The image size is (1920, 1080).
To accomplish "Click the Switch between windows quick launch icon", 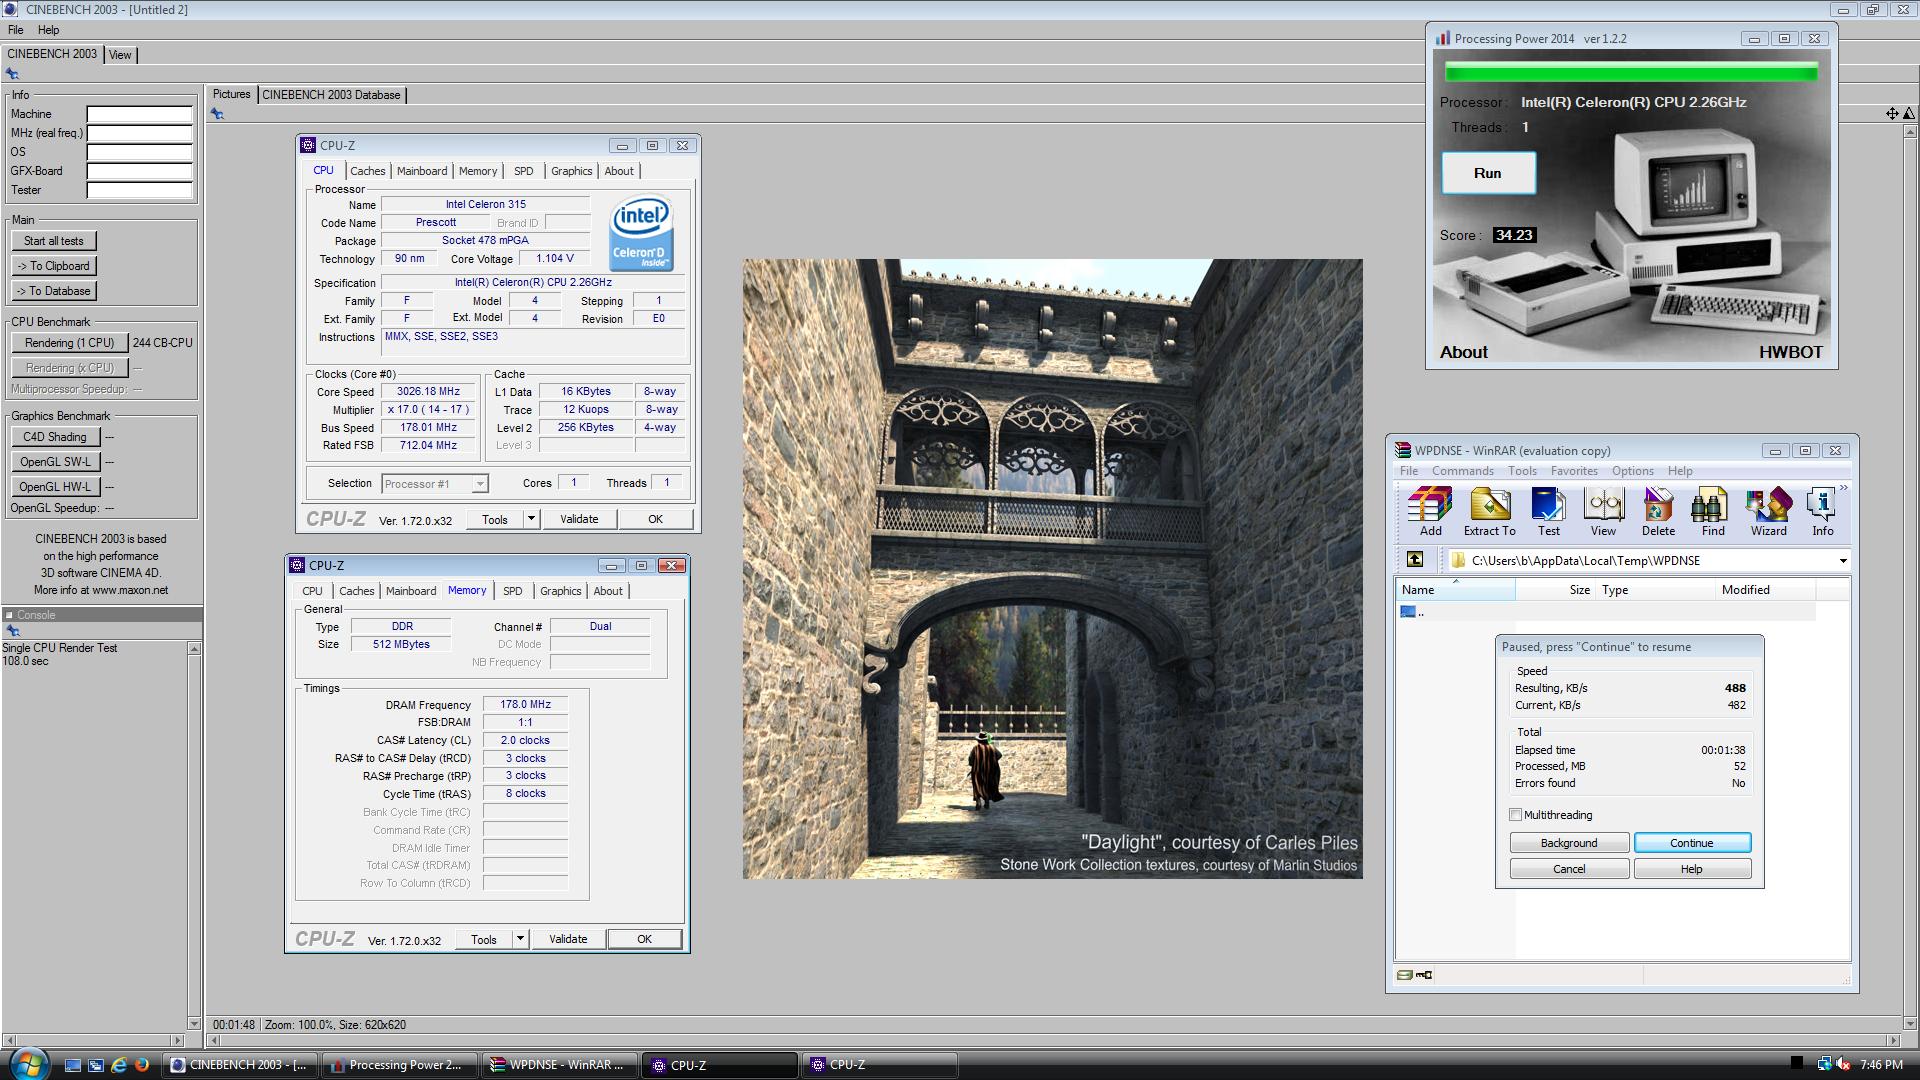I will pyautogui.click(x=96, y=1065).
